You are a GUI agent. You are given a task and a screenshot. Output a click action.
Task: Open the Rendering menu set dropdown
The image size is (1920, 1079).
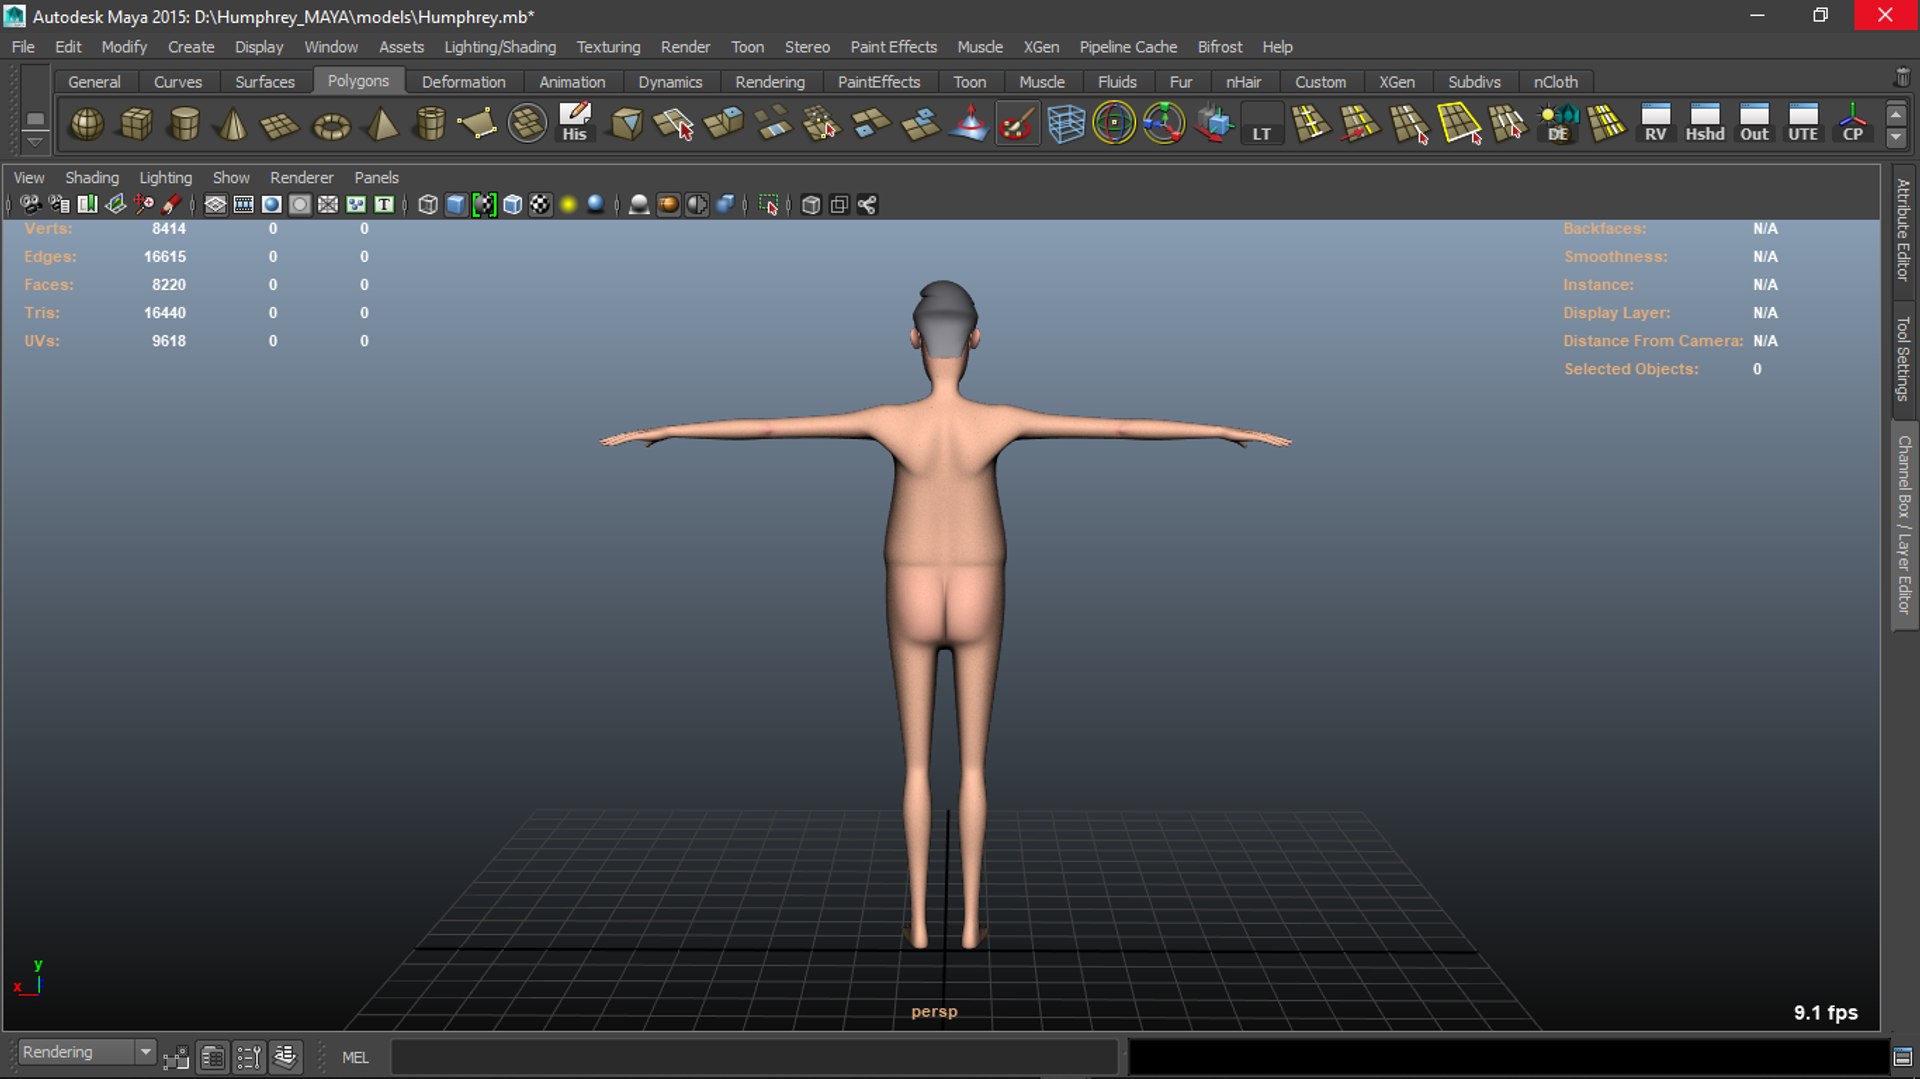[x=87, y=1053]
